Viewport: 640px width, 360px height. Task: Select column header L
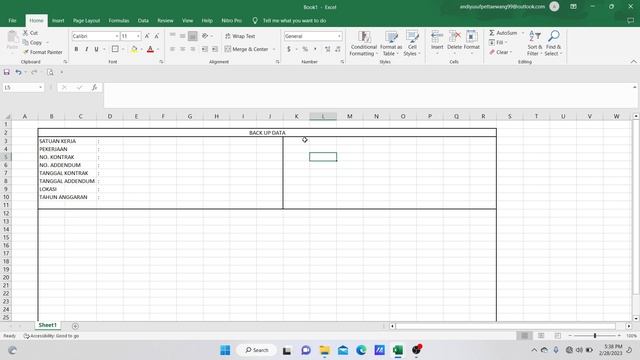pos(323,116)
